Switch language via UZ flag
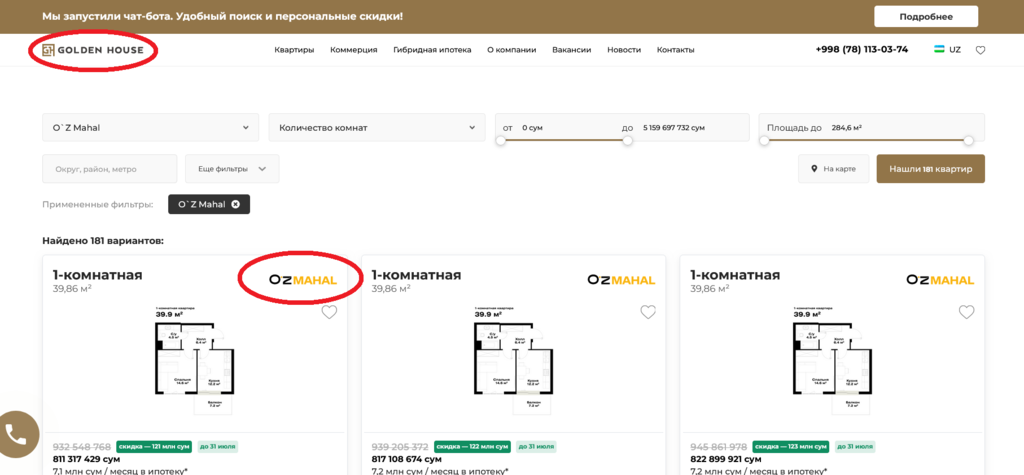 tap(947, 50)
